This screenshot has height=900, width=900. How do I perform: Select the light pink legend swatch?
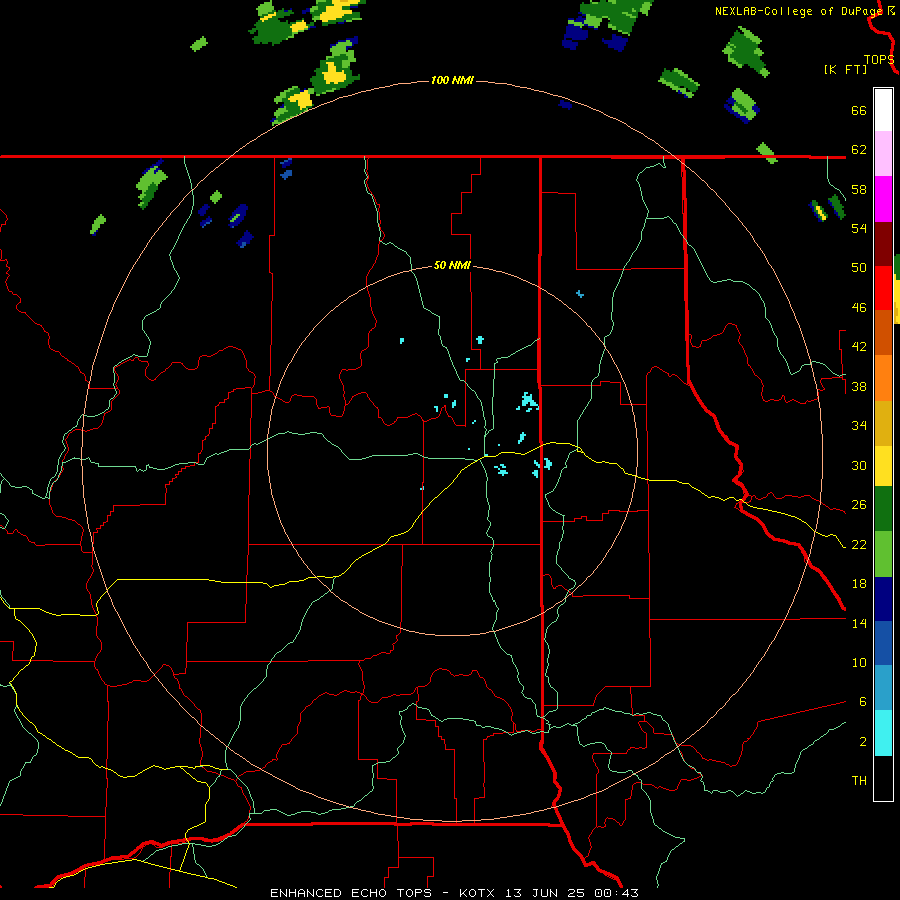(x=883, y=153)
